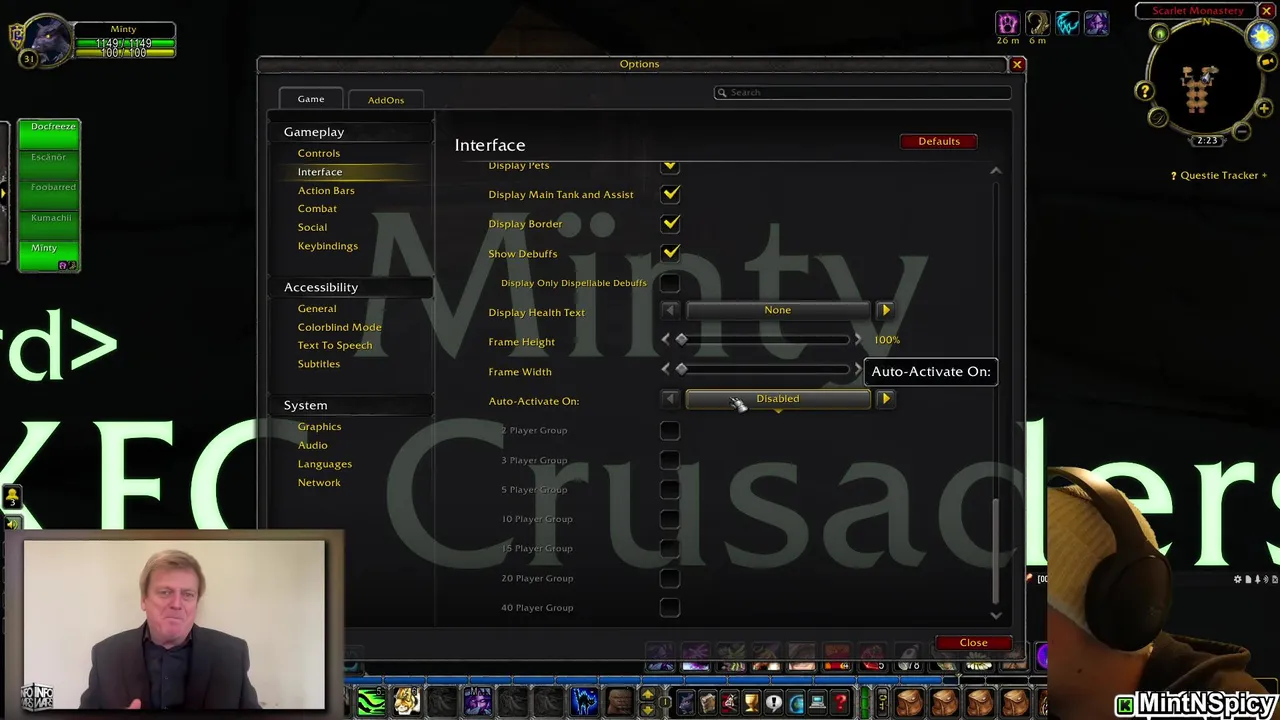Open Combat settings category
The image size is (1280, 720).
click(317, 208)
